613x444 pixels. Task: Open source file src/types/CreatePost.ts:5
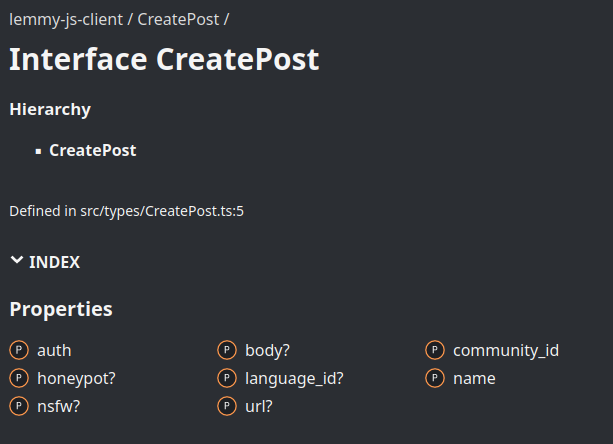(162, 211)
